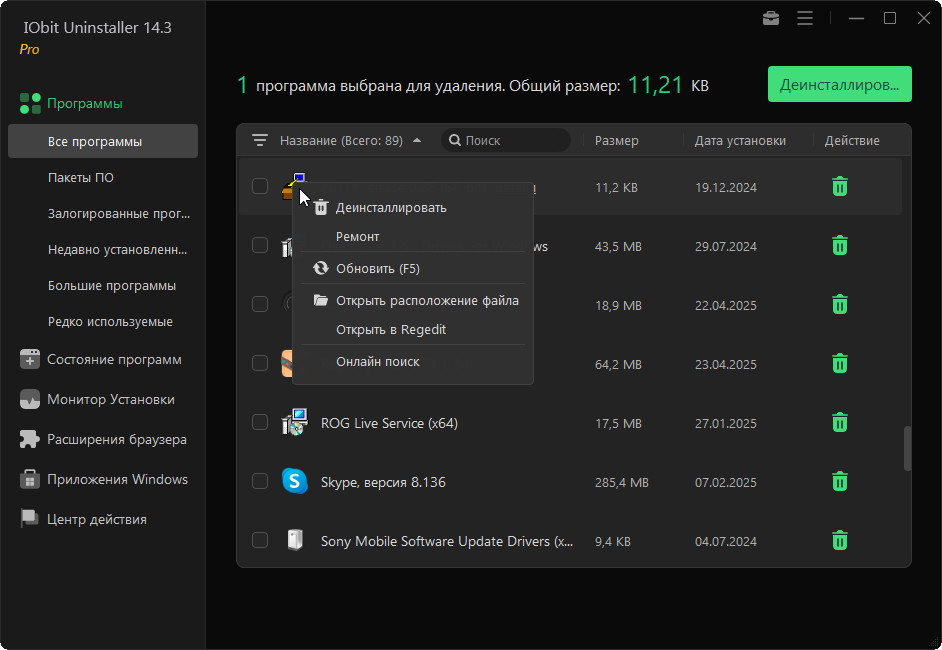Click the trash icon in the Skype row
The height and width of the screenshot is (650, 942).
coord(840,481)
